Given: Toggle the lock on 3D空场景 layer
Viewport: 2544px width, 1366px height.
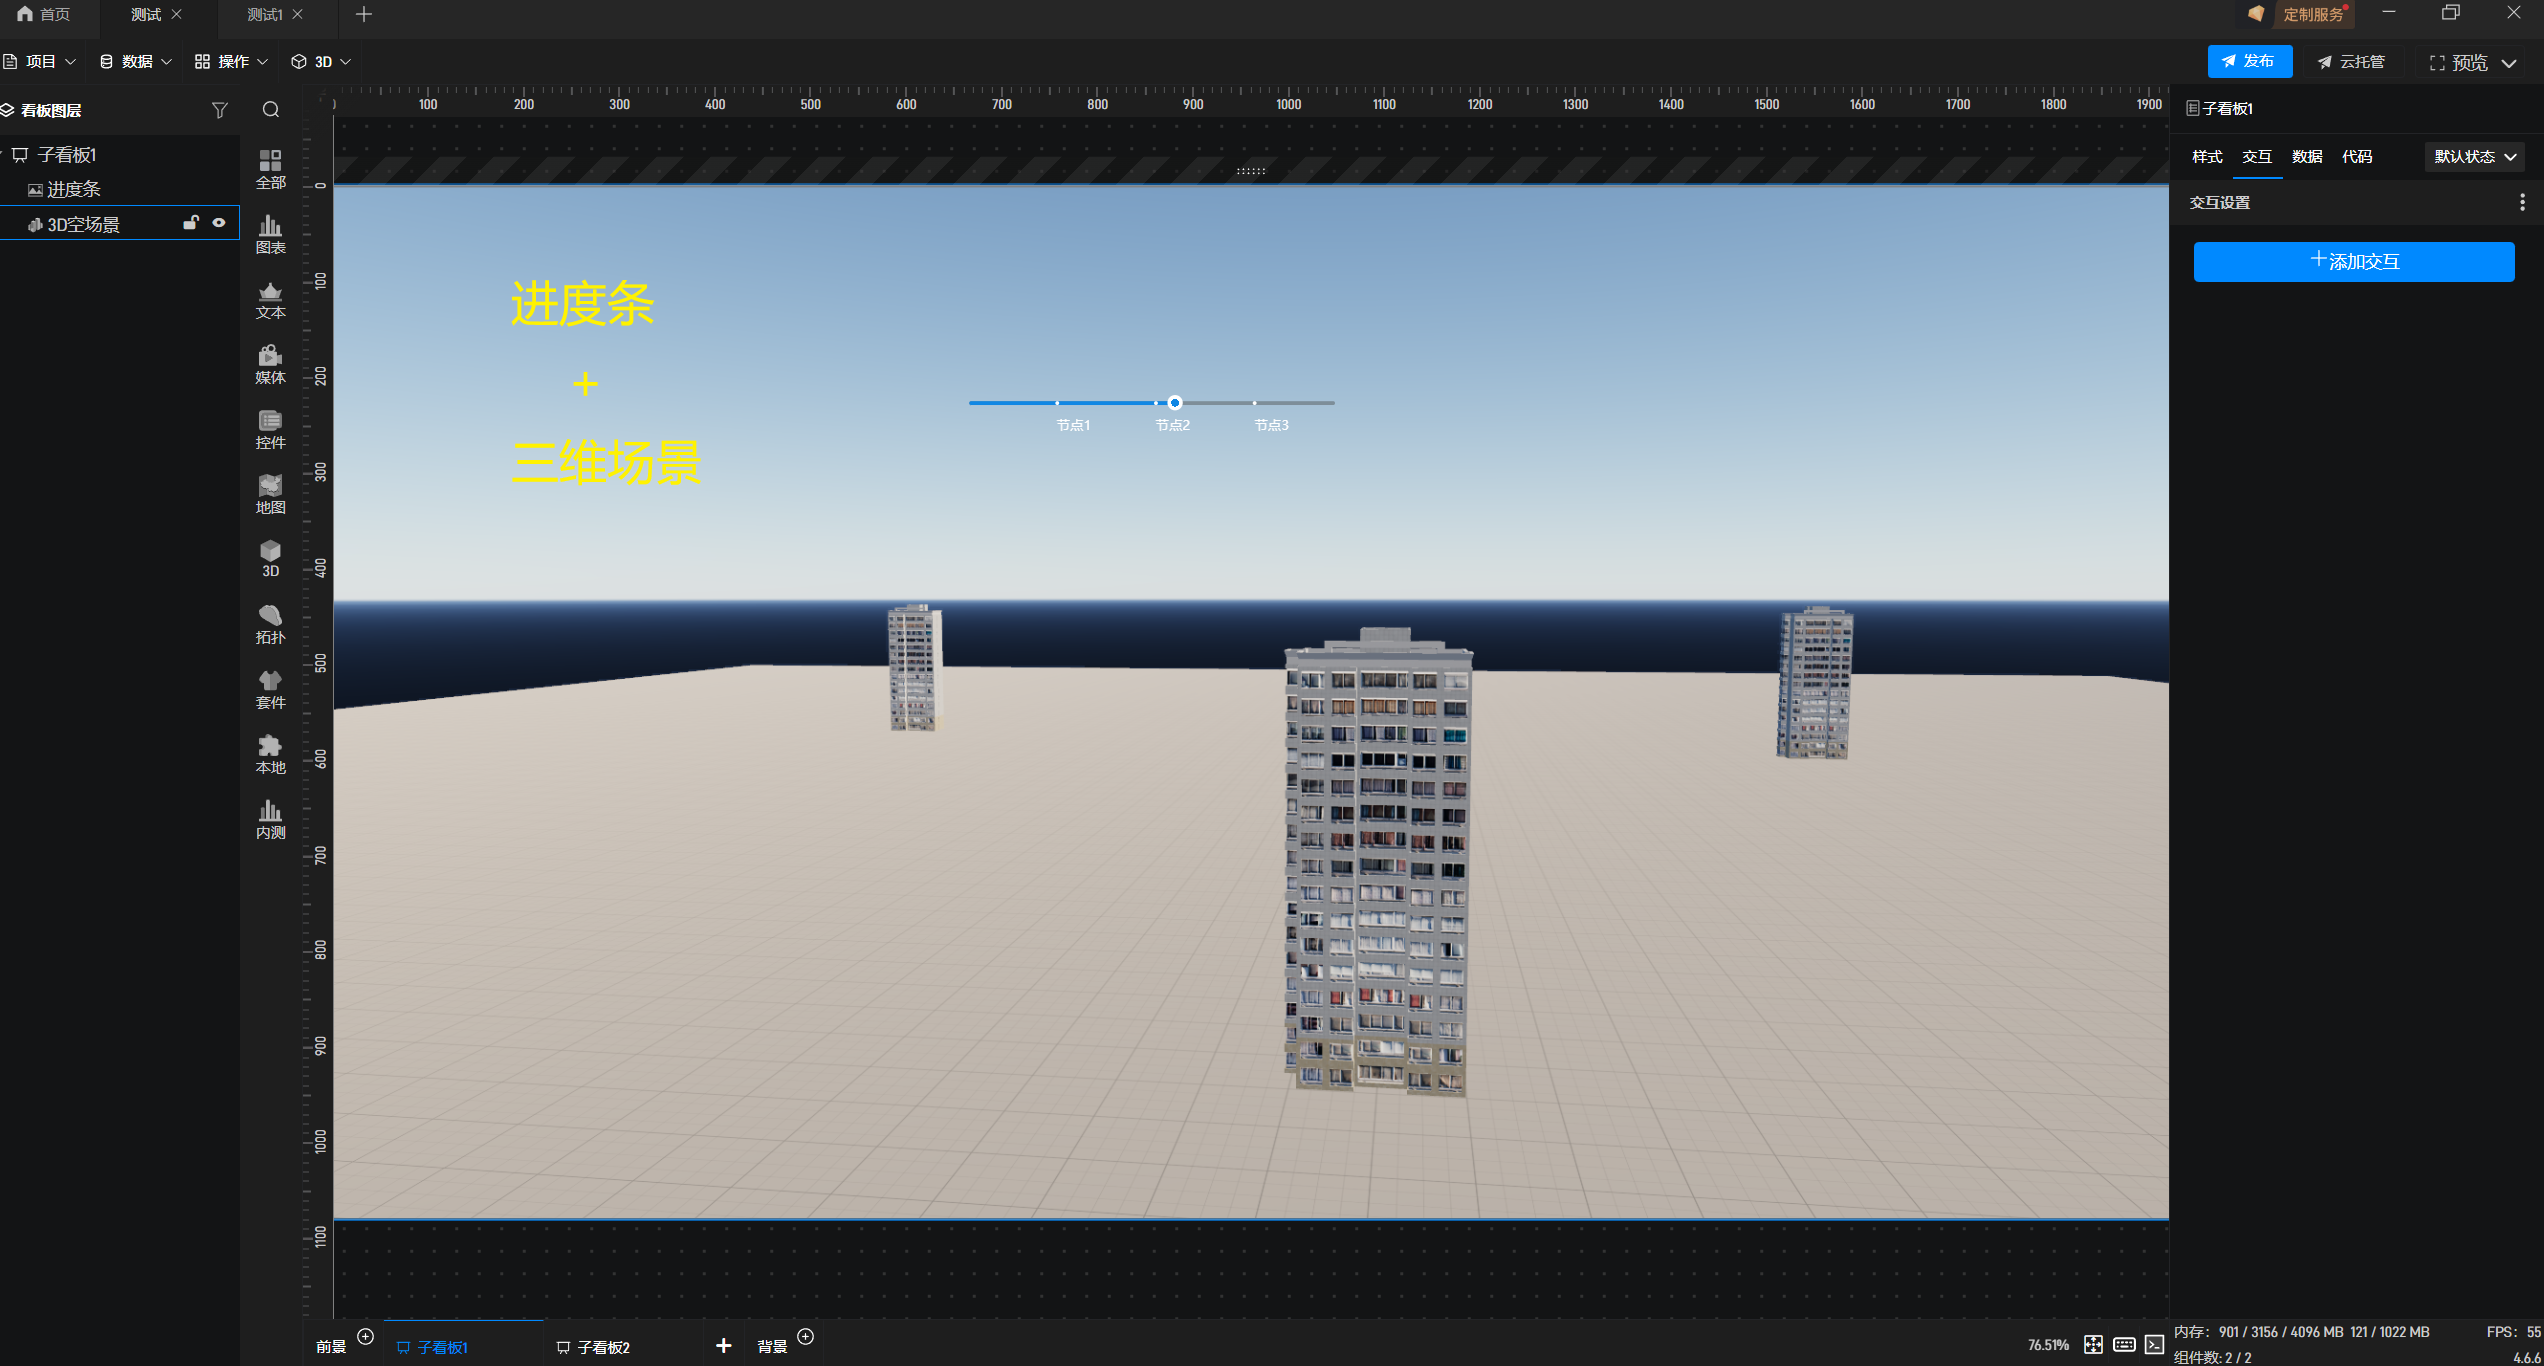Looking at the screenshot, I should click(190, 223).
